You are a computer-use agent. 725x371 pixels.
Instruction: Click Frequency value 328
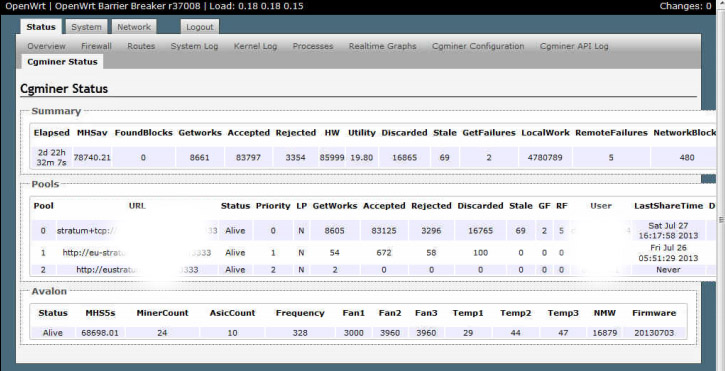(300, 333)
